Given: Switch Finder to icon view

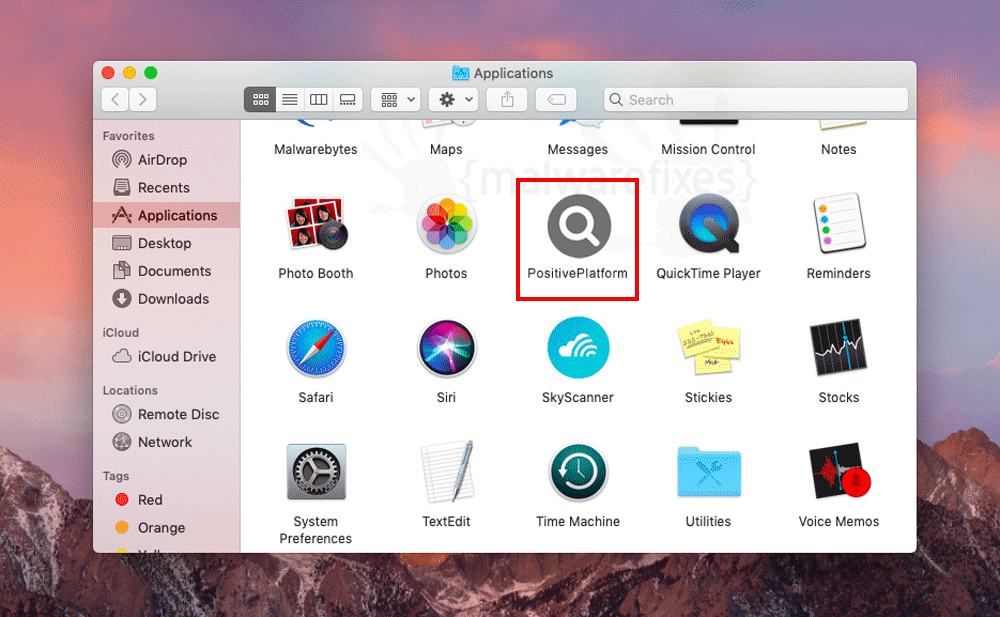Looking at the screenshot, I should [260, 100].
